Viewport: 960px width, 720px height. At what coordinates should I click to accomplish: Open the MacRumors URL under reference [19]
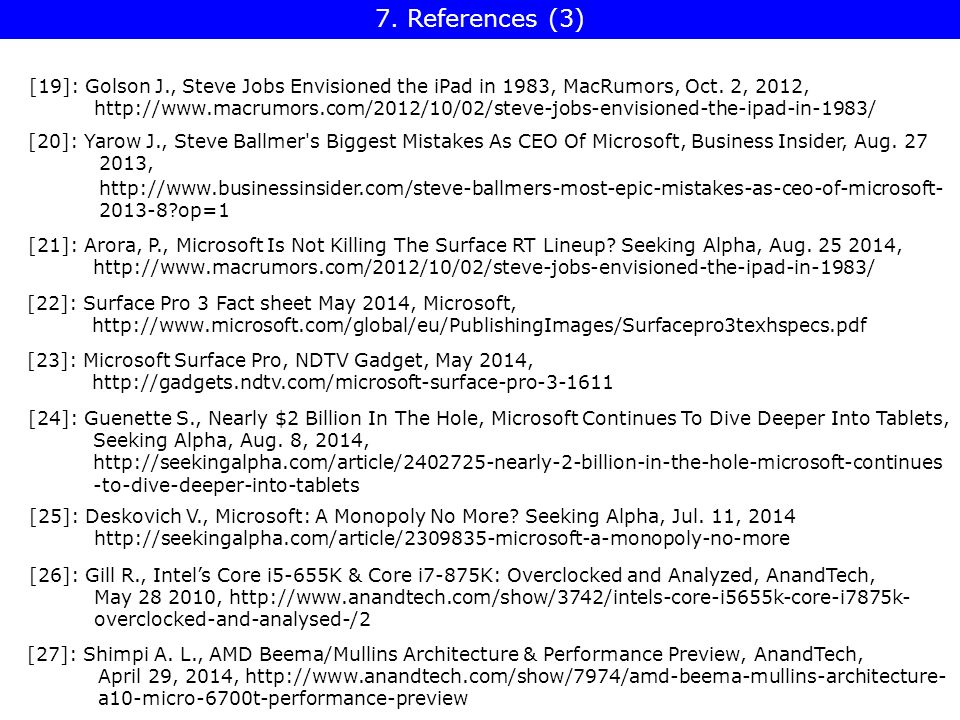(485, 108)
